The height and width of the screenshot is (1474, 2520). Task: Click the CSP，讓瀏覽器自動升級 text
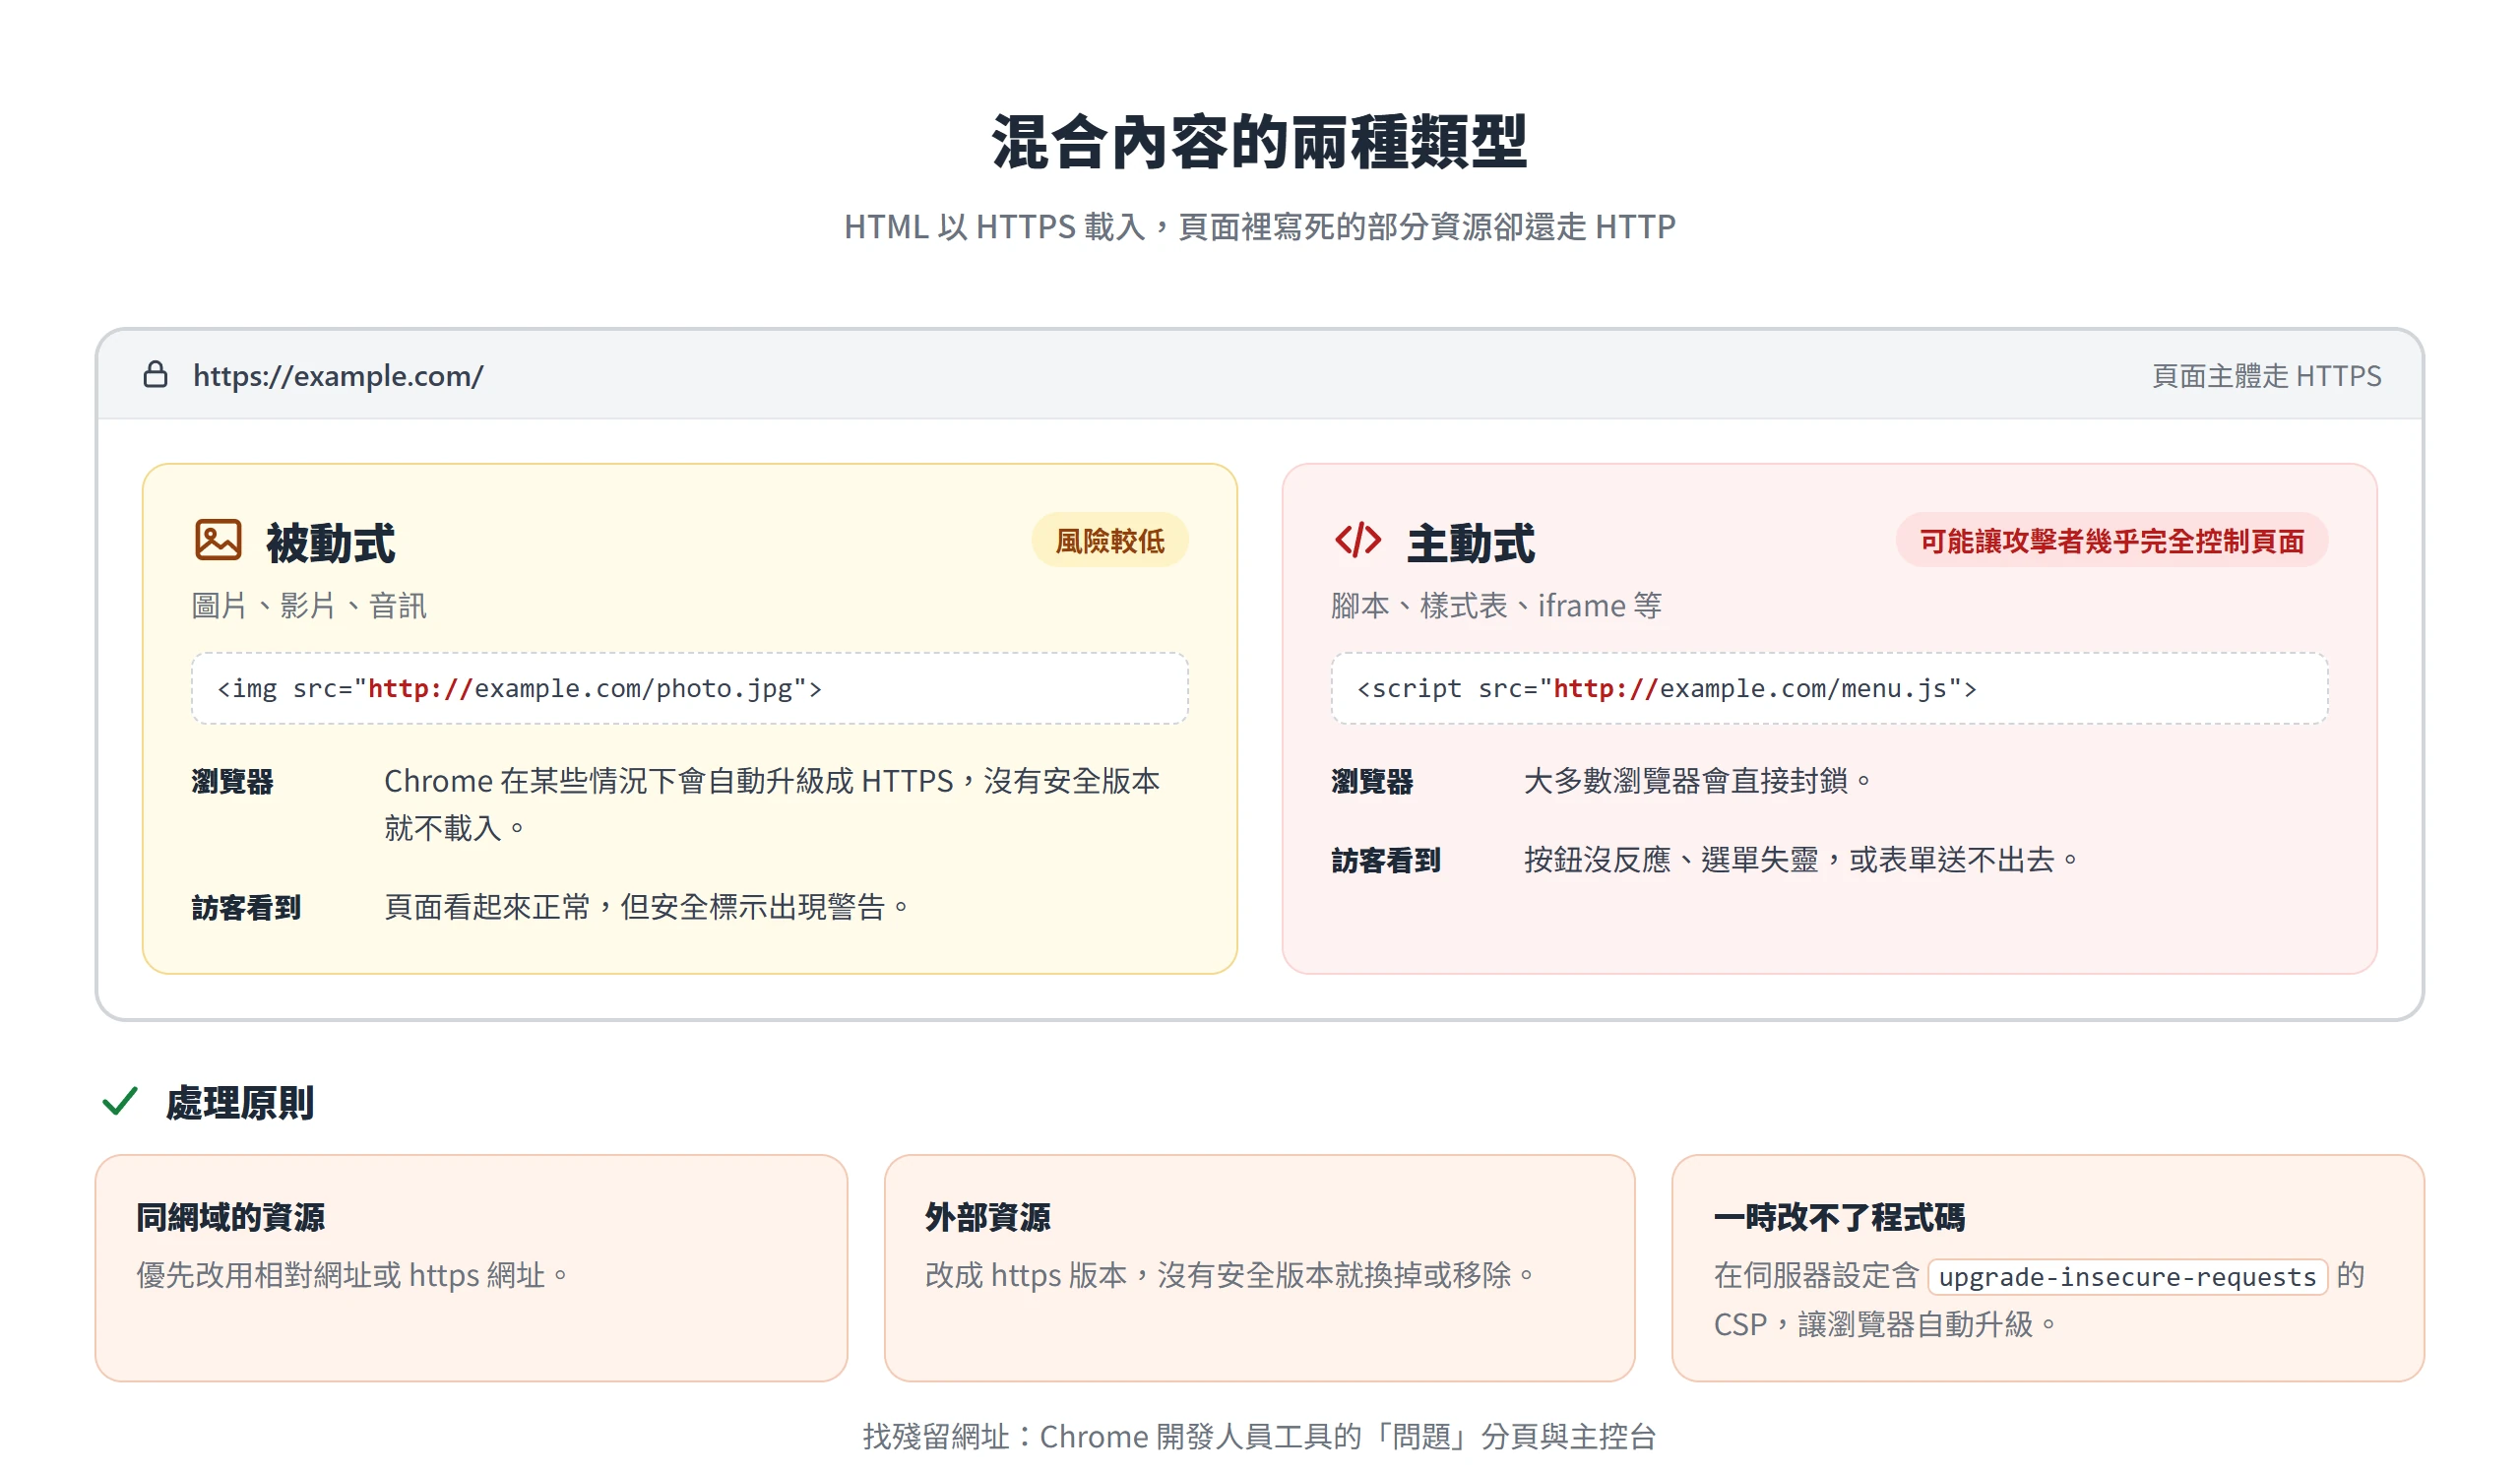coord(1885,1324)
